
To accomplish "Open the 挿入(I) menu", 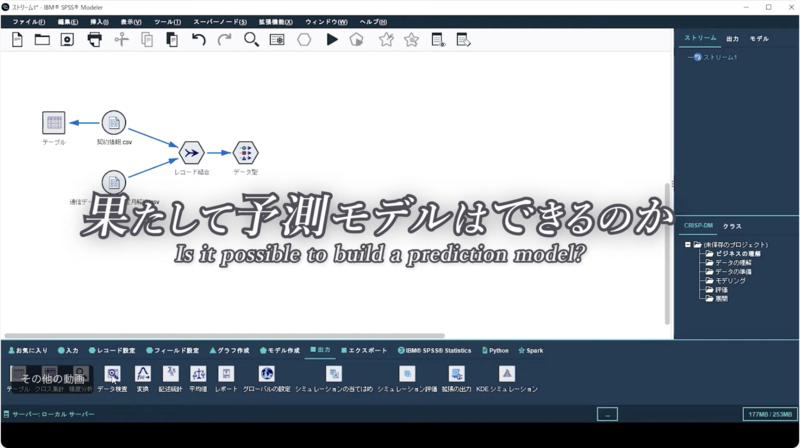I will (x=99, y=22).
